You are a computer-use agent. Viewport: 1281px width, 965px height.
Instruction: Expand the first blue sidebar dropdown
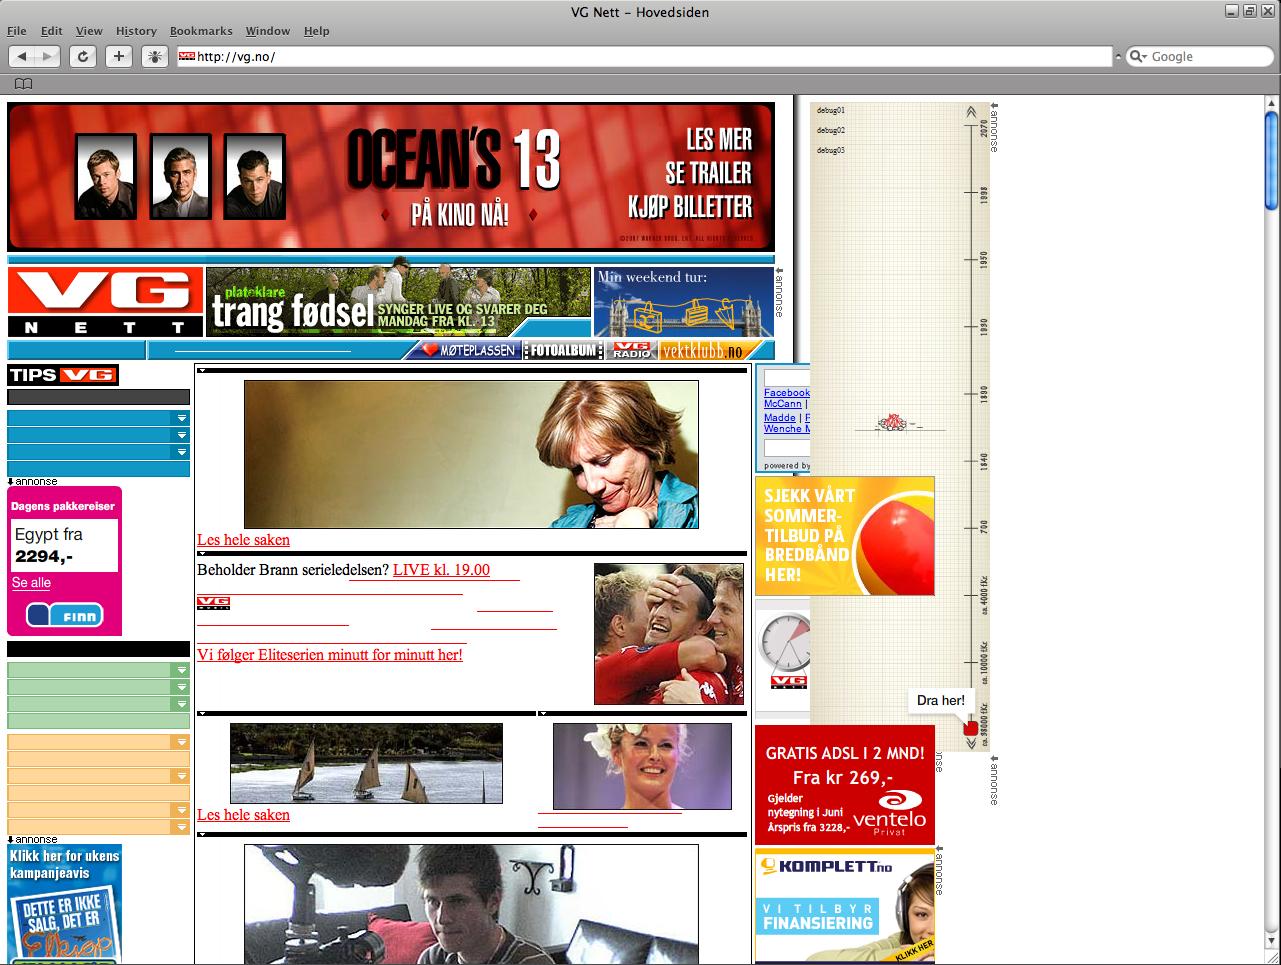(x=181, y=418)
